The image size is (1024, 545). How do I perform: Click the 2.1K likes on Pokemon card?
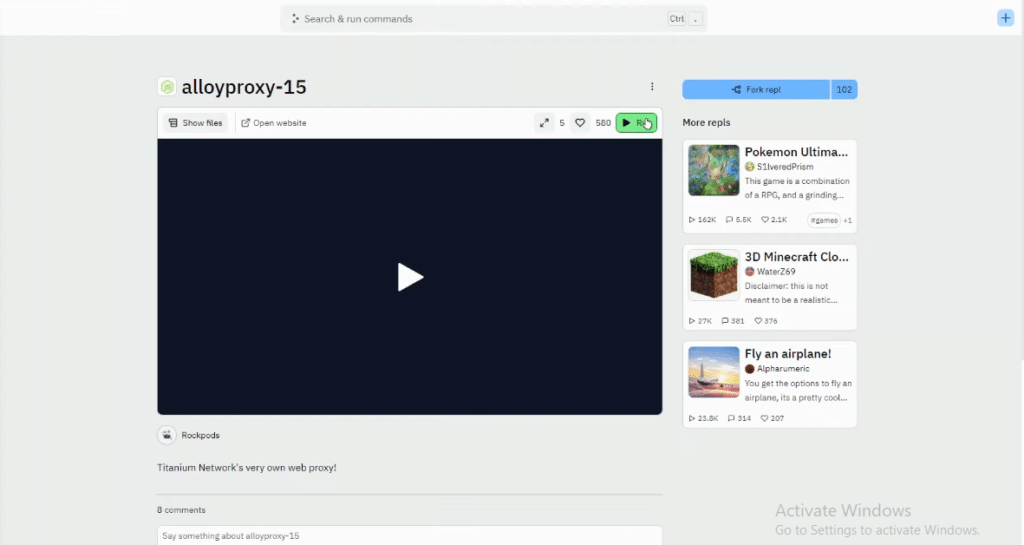coord(774,220)
